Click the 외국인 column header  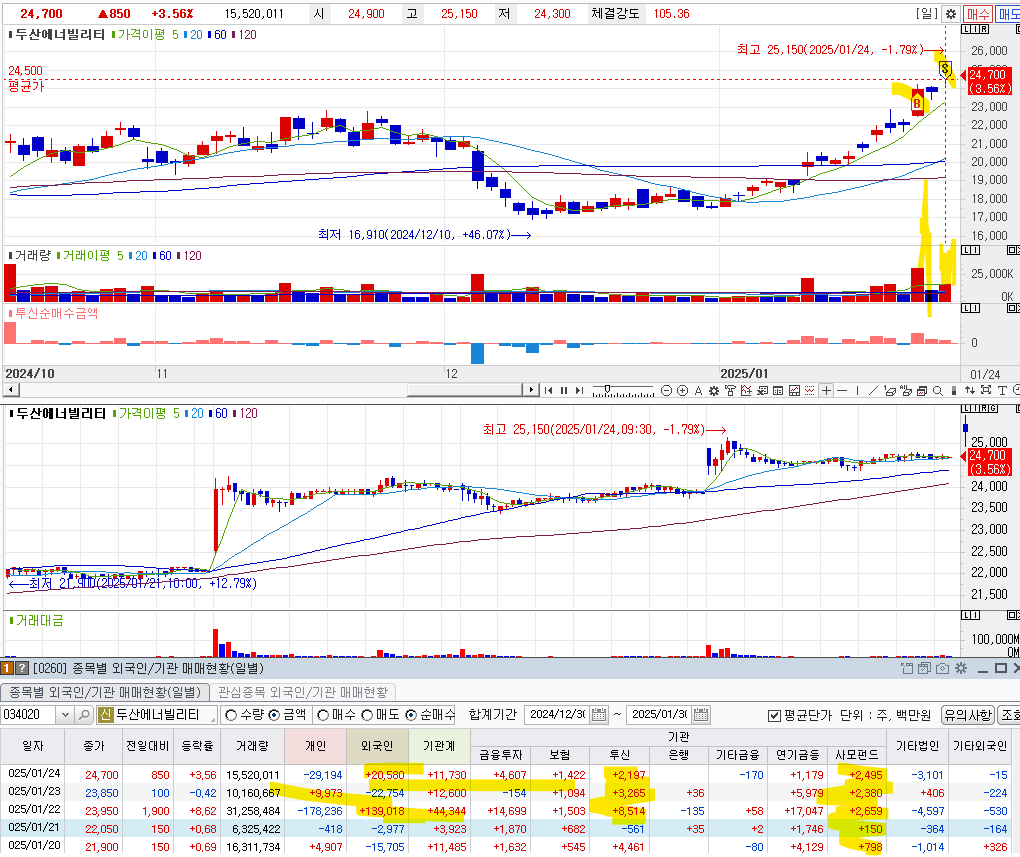tap(377, 746)
